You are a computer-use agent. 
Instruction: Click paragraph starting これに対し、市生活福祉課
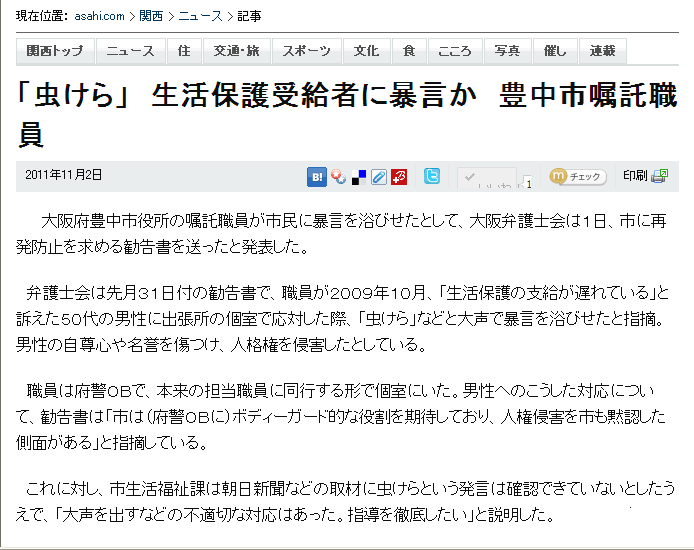coord(345,501)
